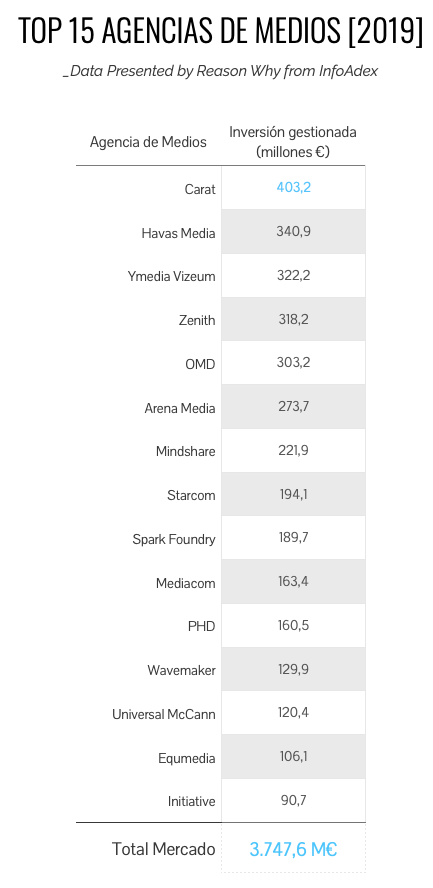The image size is (433, 888).
Task: Click the Total Mercado 3.747,6 M€ figure
Action: (x=293, y=849)
